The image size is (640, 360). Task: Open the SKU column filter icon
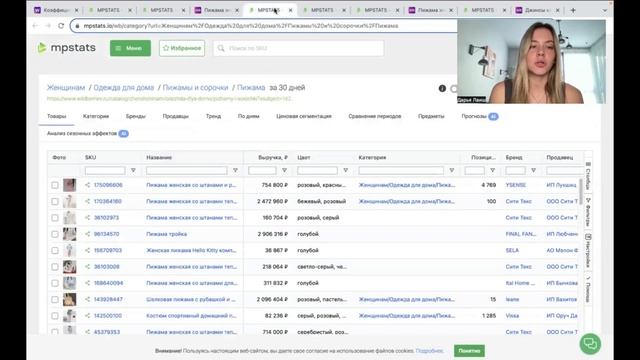(133, 170)
